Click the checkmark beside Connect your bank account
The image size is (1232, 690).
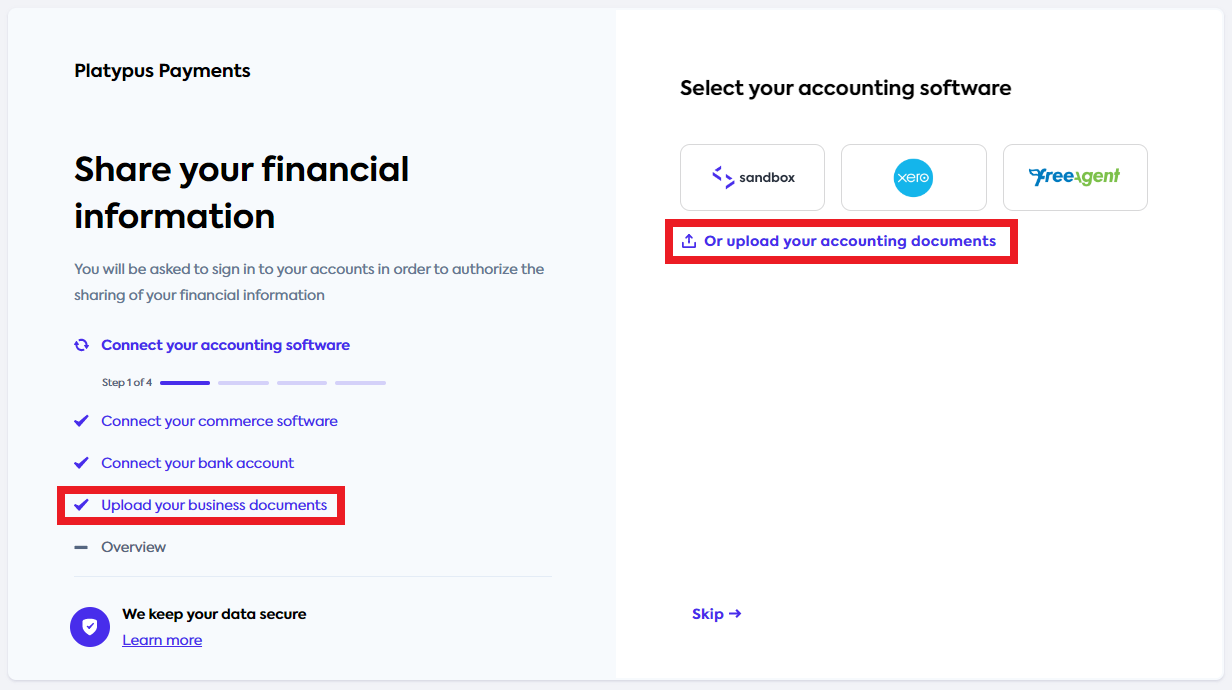tap(81, 462)
